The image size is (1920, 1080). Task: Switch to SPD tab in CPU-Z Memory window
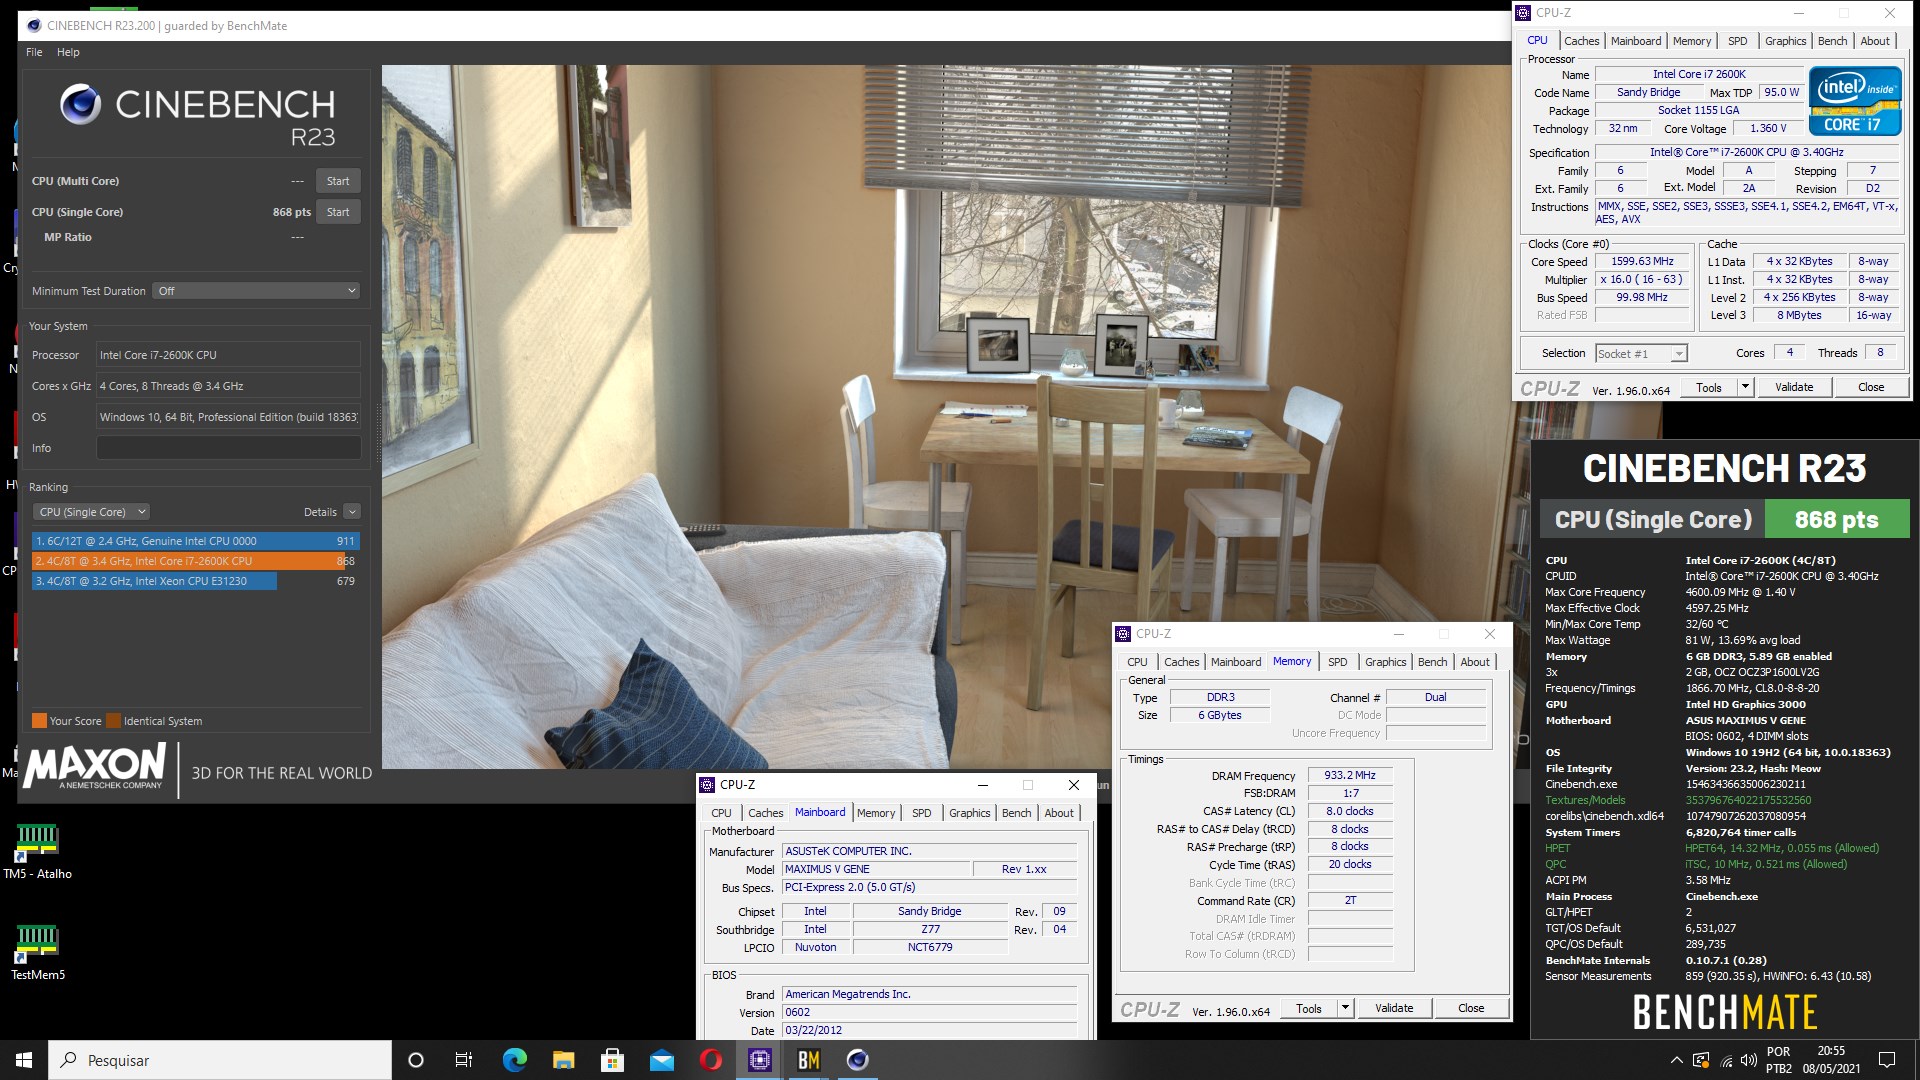point(1337,662)
